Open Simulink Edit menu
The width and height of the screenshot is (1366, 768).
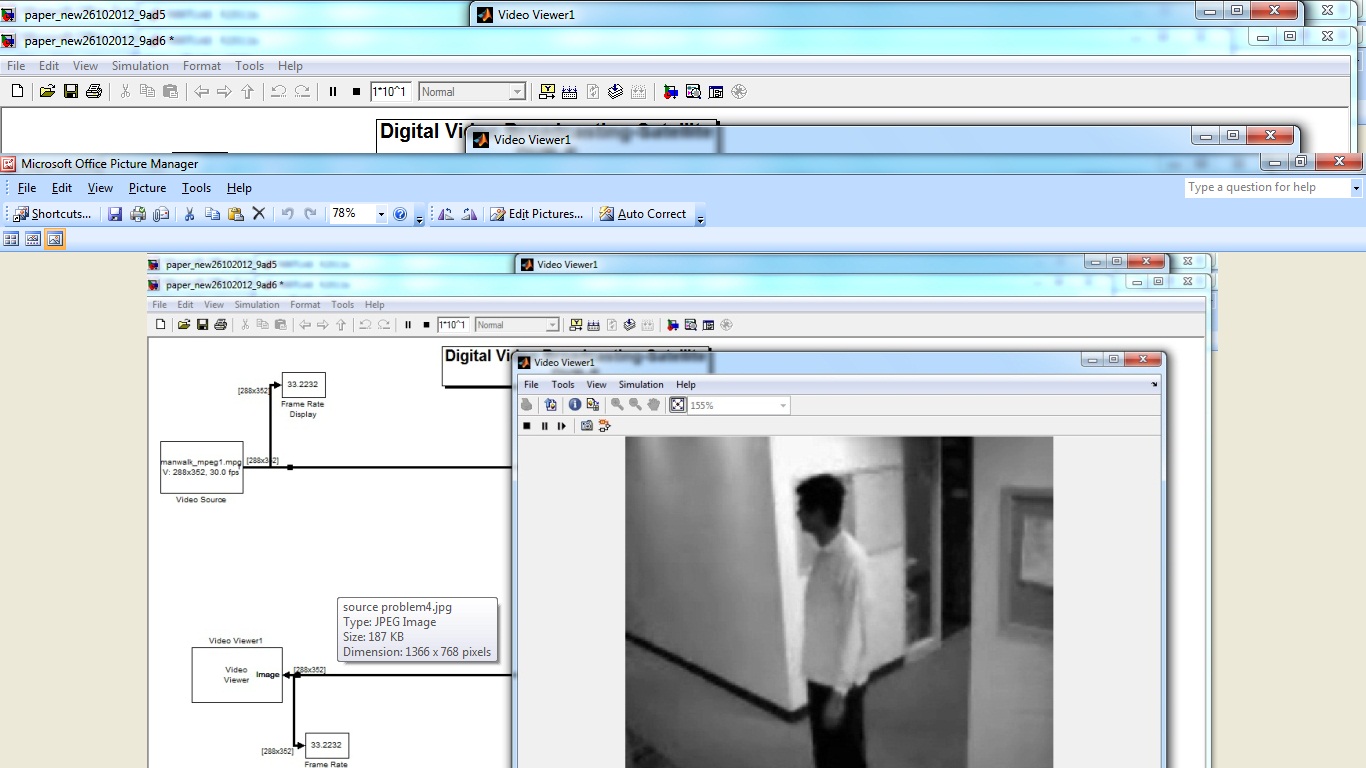coord(49,66)
